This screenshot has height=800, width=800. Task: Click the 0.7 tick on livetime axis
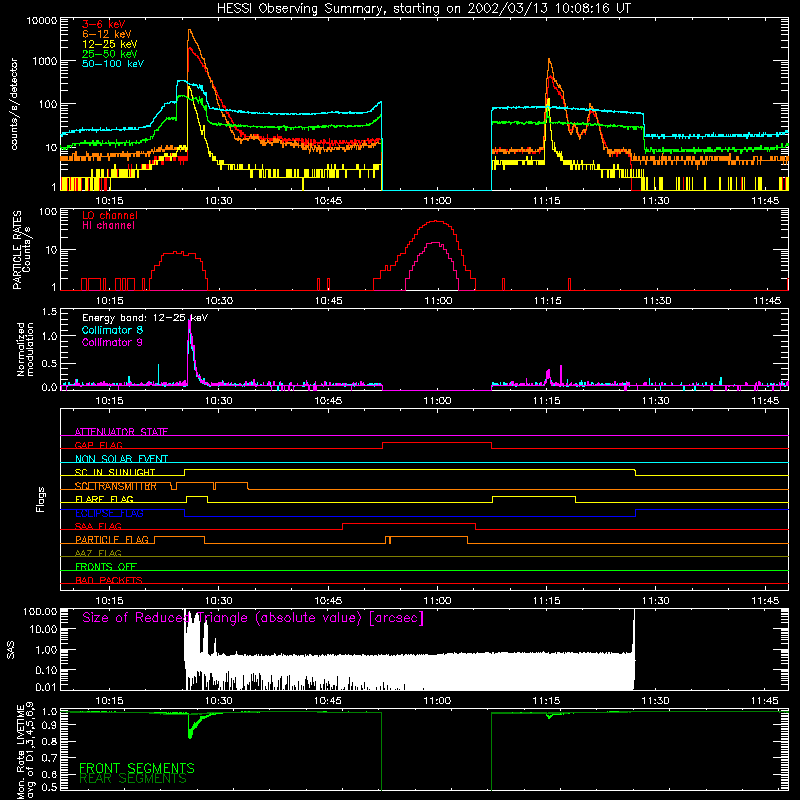pyautogui.click(x=49, y=758)
